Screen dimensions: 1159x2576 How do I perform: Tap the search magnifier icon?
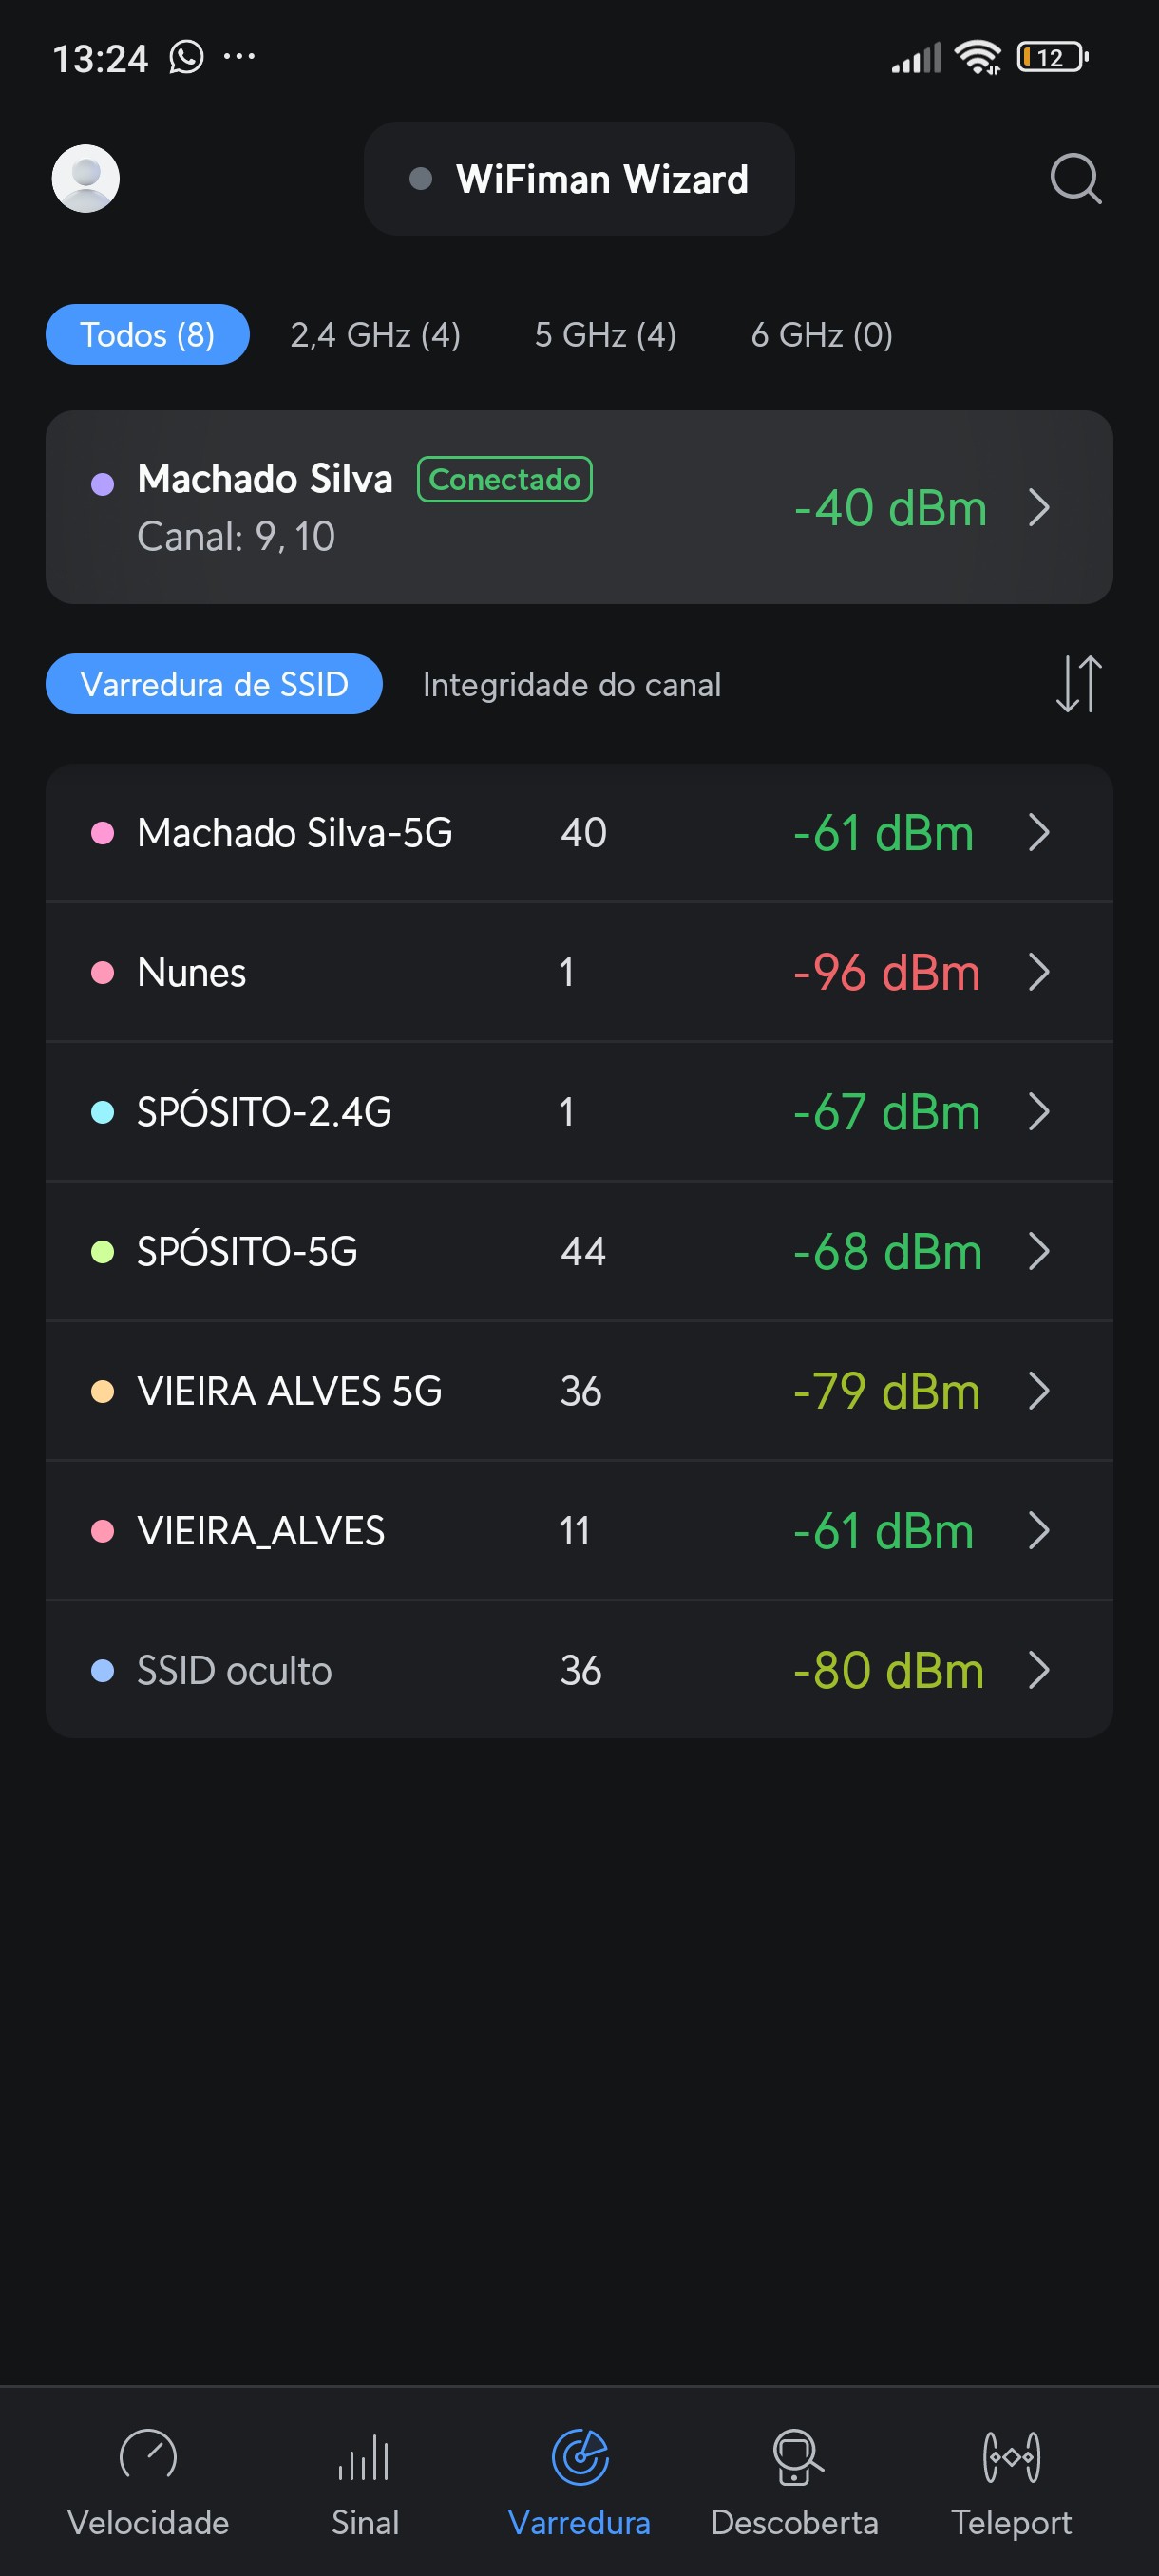point(1075,179)
